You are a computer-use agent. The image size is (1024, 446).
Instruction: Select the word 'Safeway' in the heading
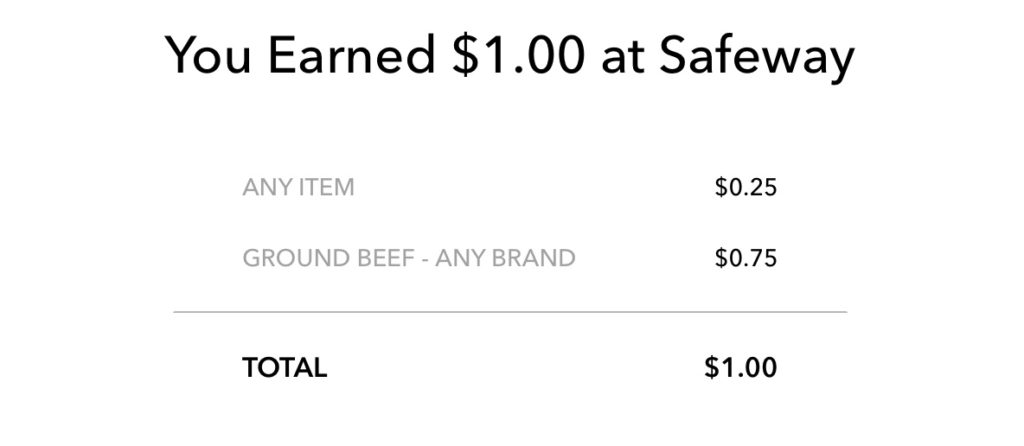757,57
